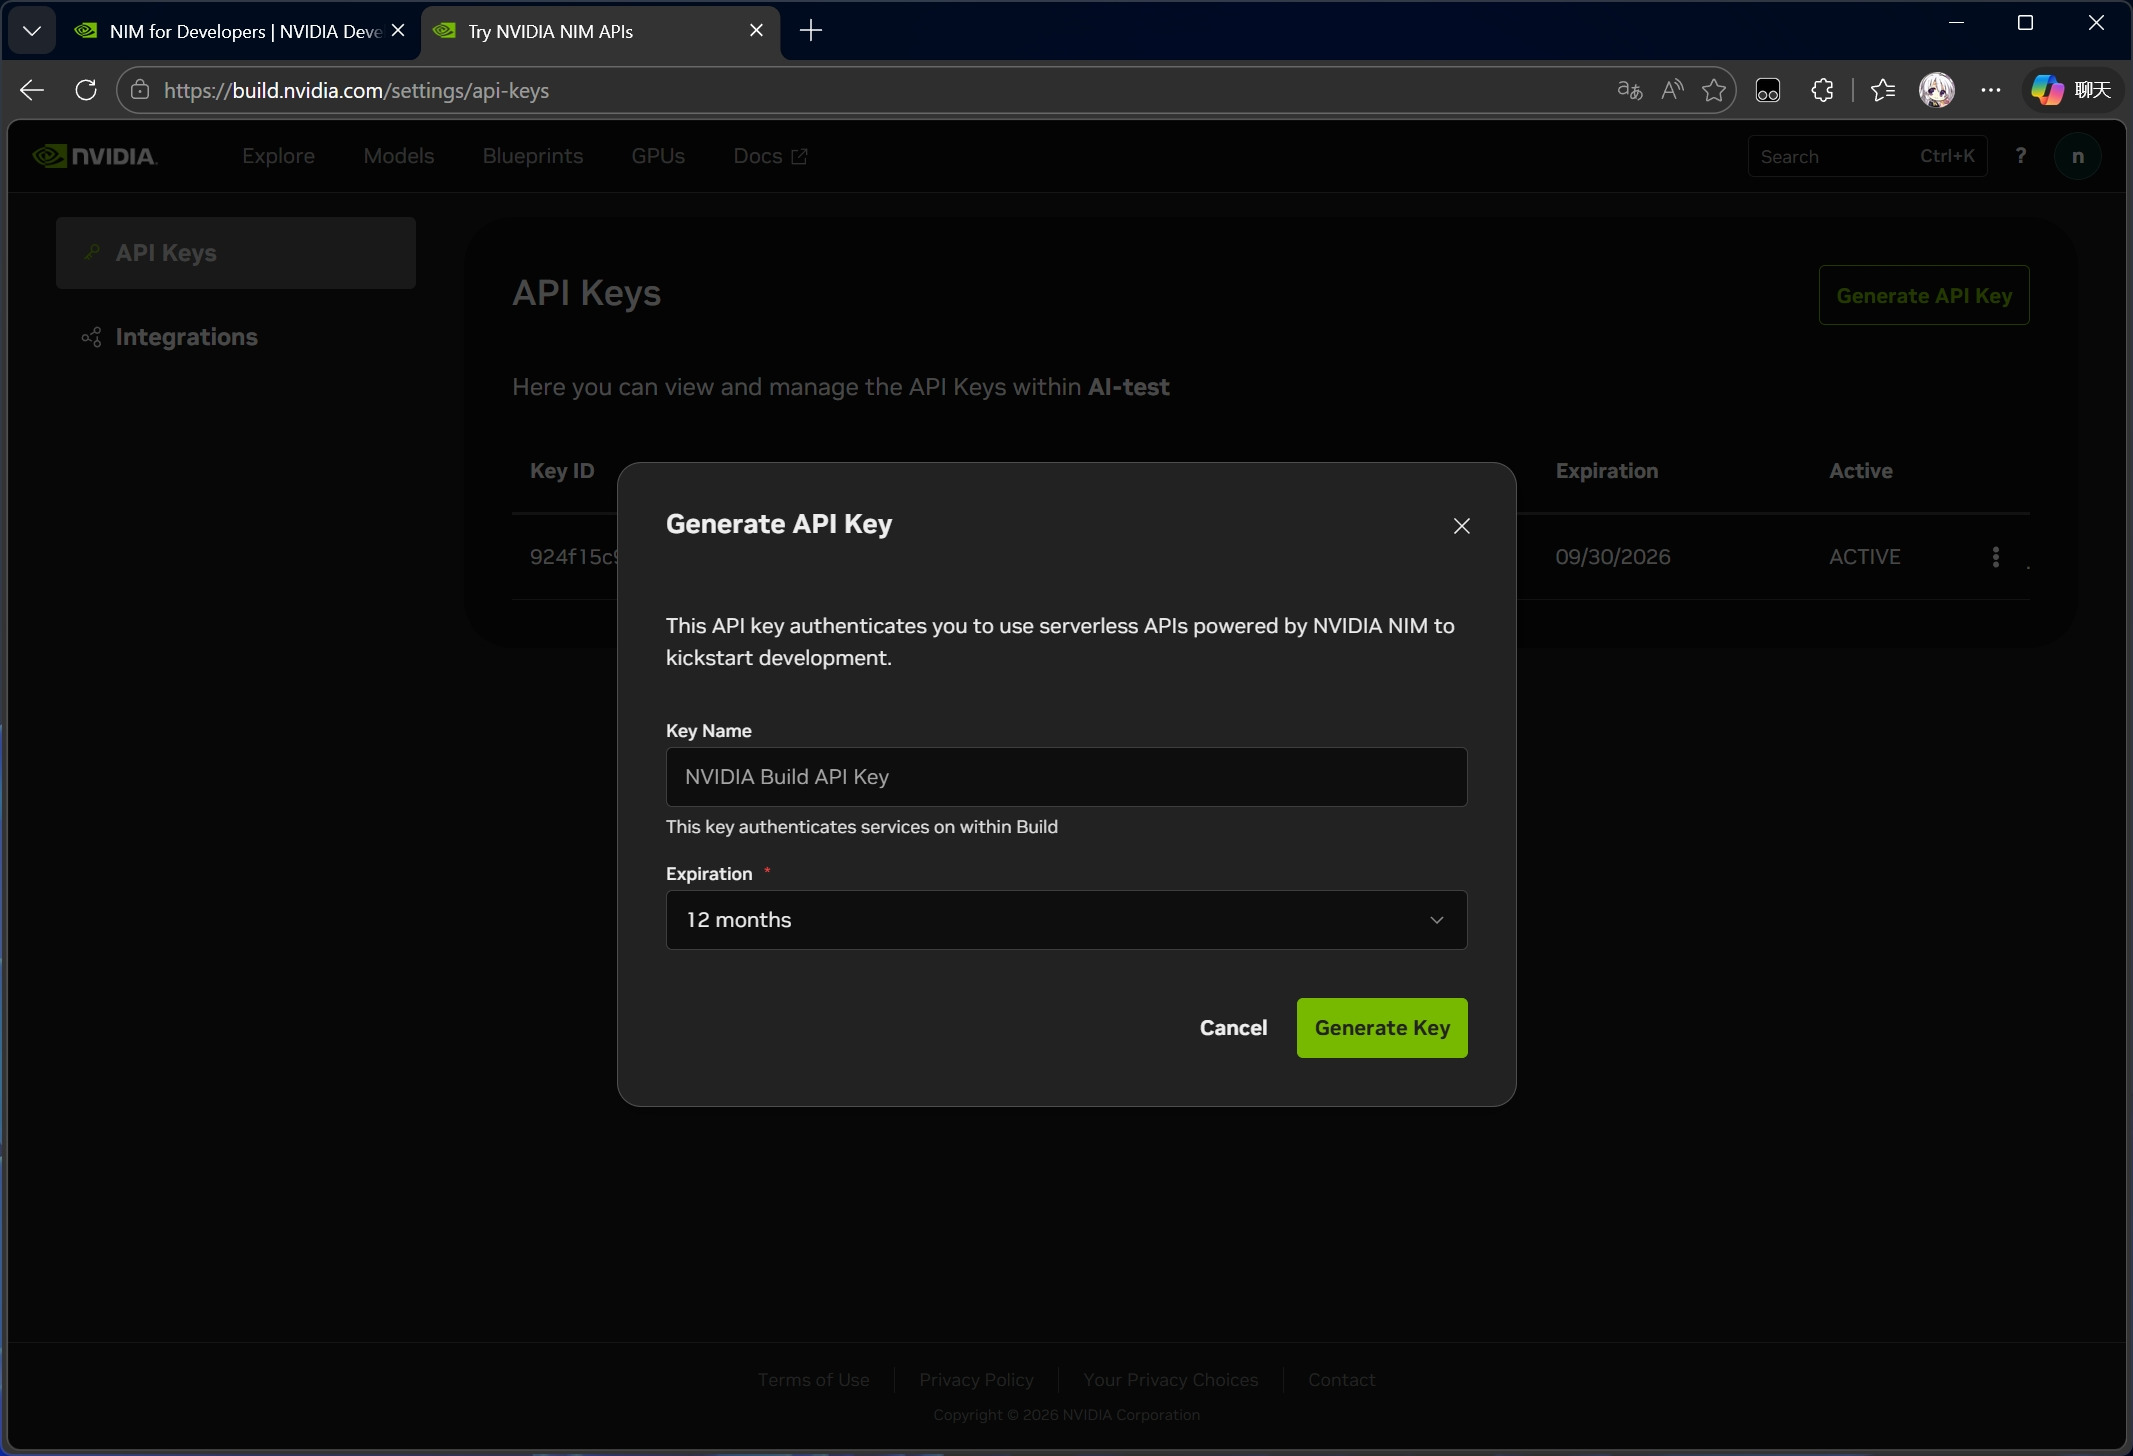Expand the tab search chevron at top left

pyautogui.click(x=32, y=30)
